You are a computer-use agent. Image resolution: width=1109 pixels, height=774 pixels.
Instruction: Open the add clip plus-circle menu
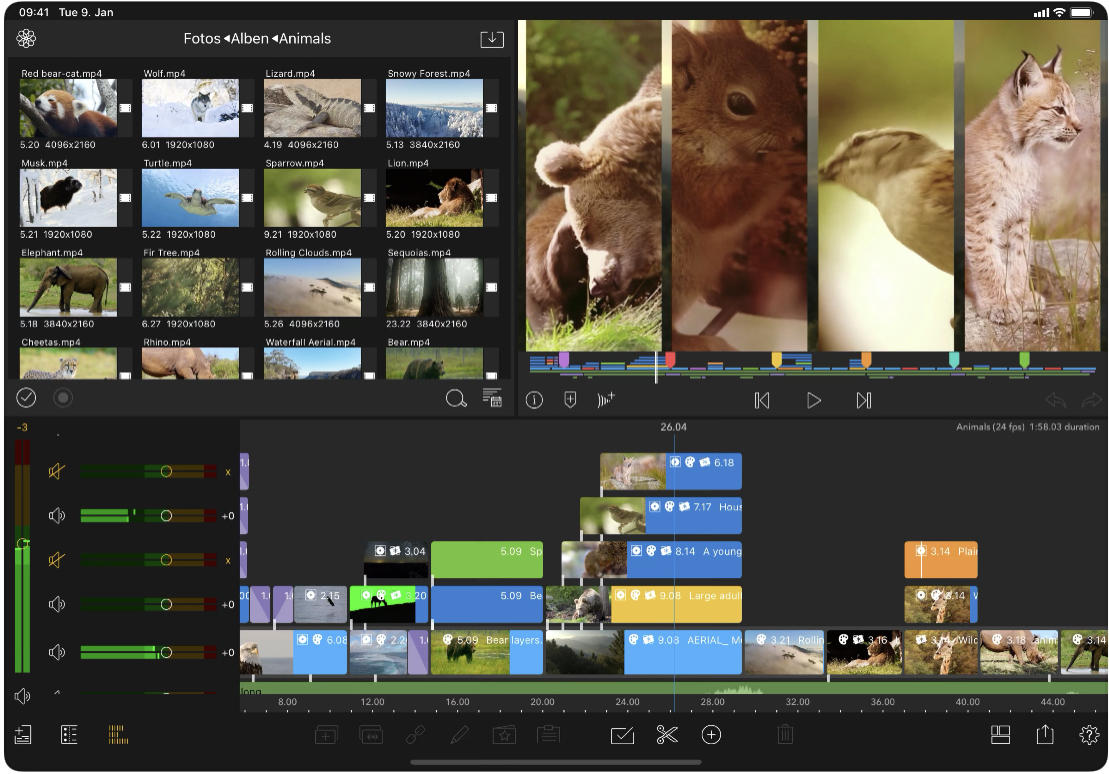[711, 735]
